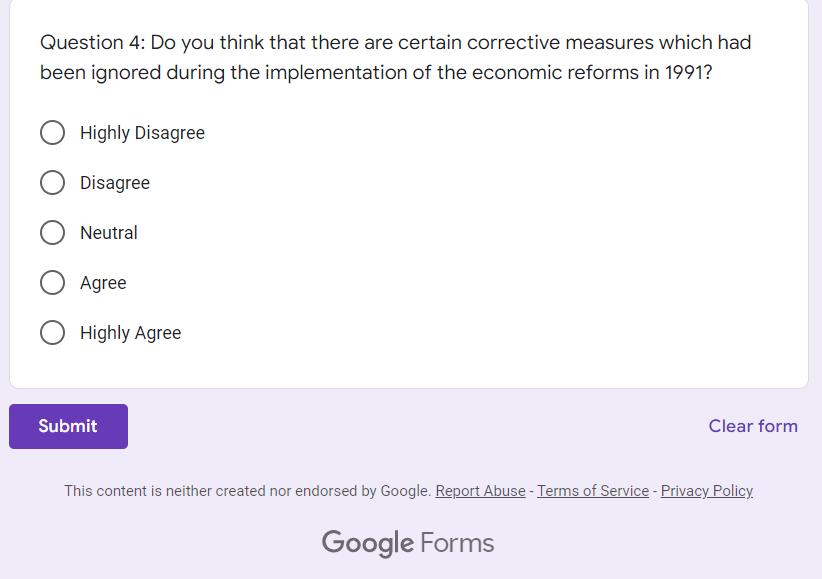Click the 'Forms' word in footer logo

[457, 543]
